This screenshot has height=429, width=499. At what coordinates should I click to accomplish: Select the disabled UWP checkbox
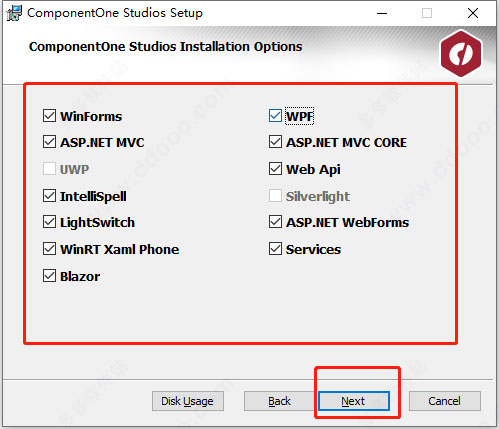click(49, 169)
